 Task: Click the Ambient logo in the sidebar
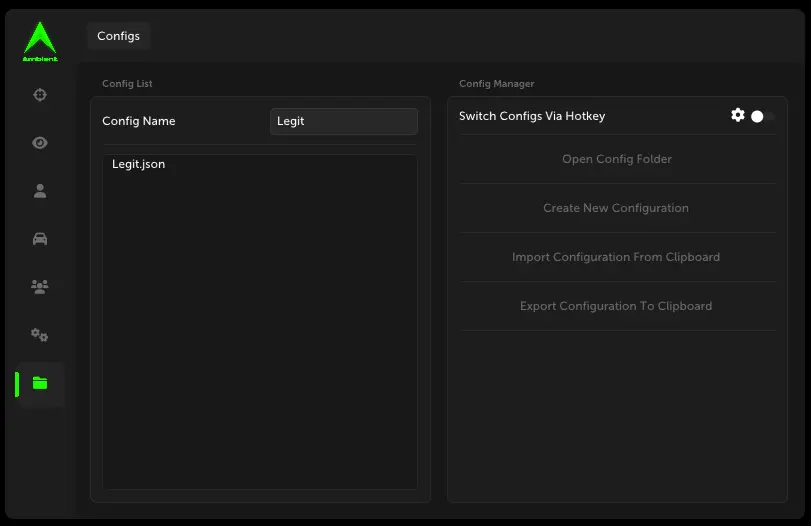[x=40, y=42]
